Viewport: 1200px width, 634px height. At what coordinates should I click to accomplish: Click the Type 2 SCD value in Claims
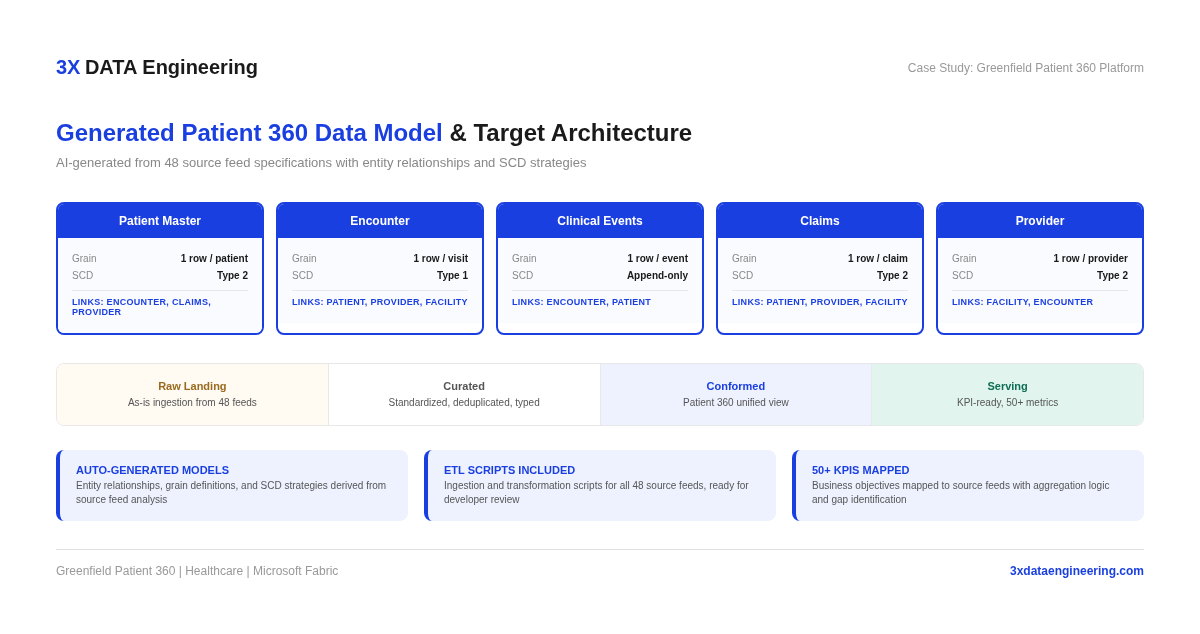coord(892,276)
